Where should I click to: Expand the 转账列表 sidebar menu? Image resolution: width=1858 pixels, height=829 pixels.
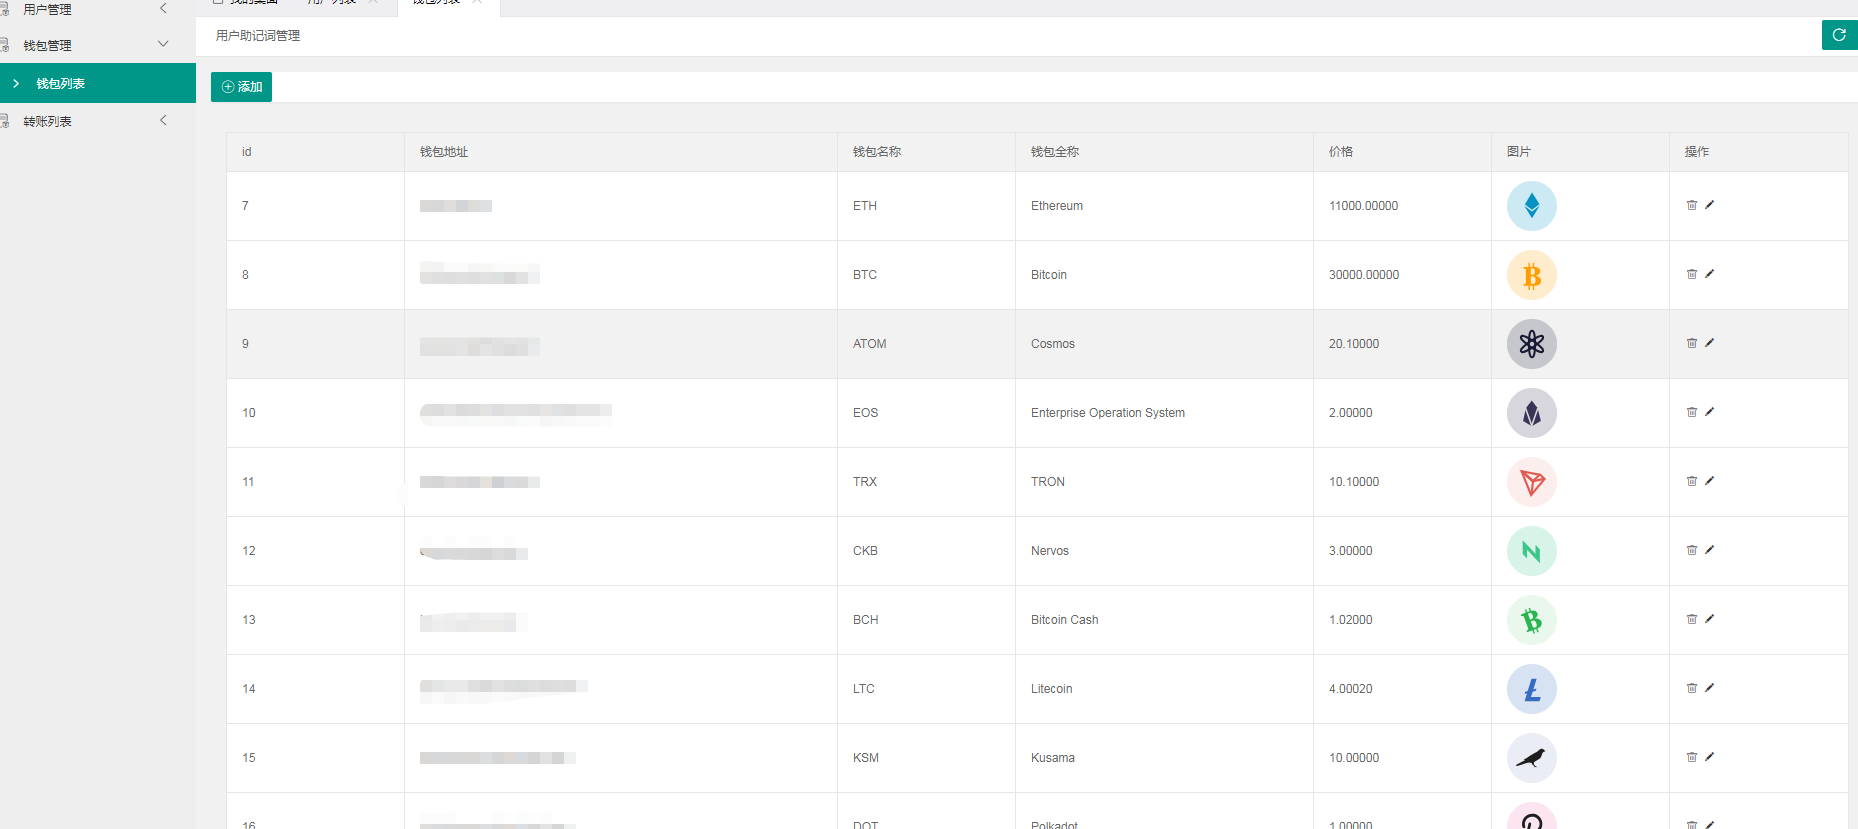pos(47,121)
